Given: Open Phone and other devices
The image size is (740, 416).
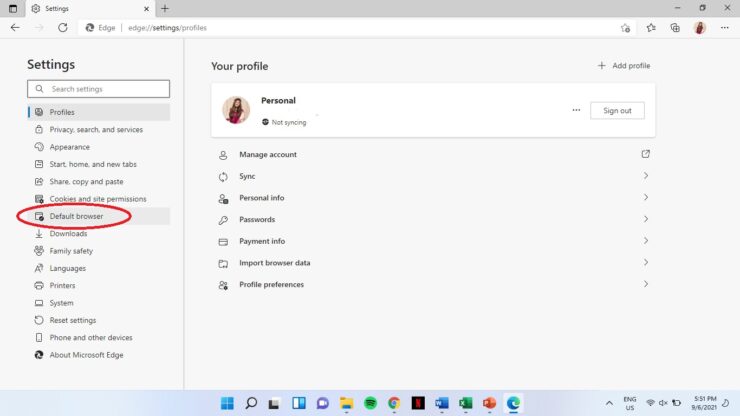Looking at the screenshot, I should tap(99, 338).
